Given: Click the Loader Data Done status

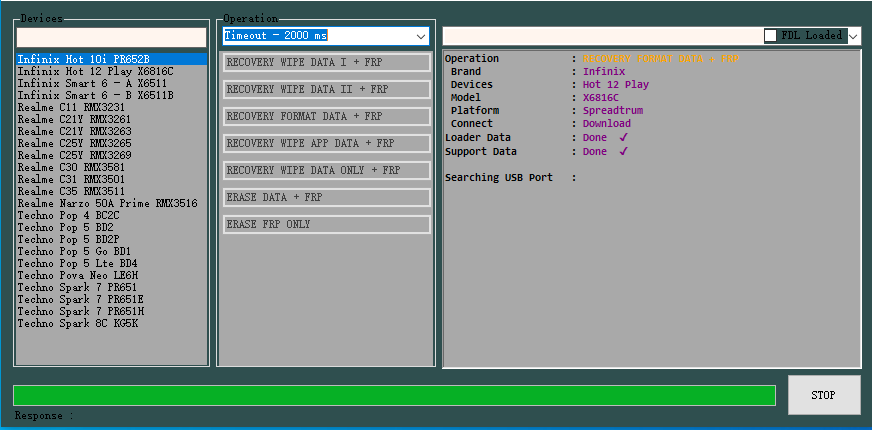Looking at the screenshot, I should click(605, 137).
